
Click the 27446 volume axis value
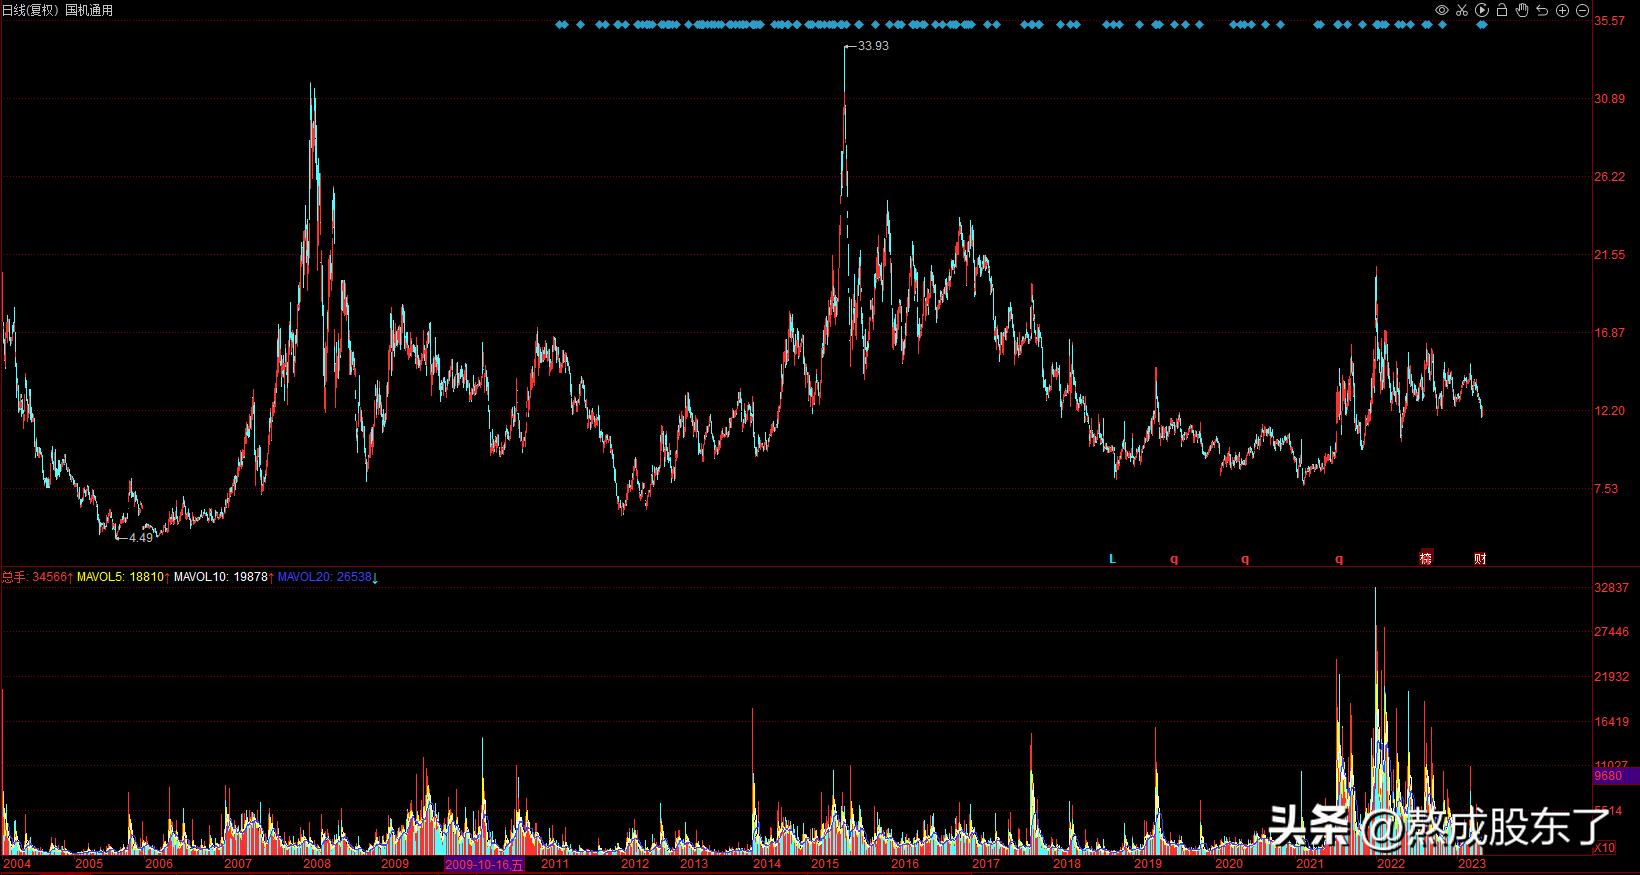1612,632
